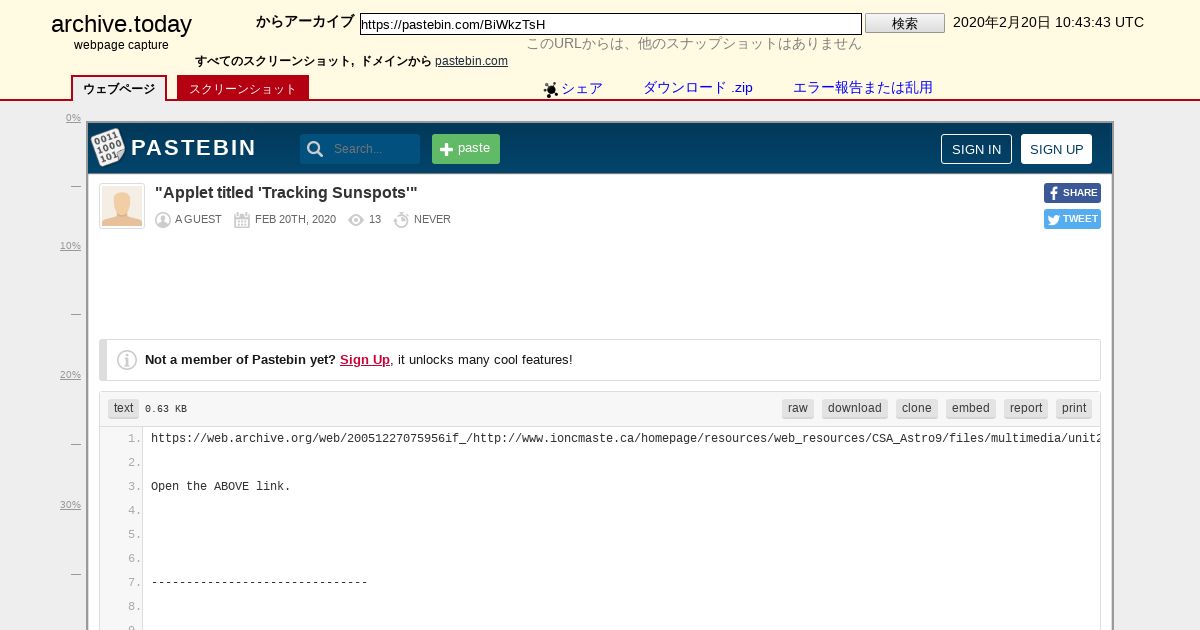
Task: Click the calendar icon beside FEB 20TH, 2020
Action: (242, 220)
